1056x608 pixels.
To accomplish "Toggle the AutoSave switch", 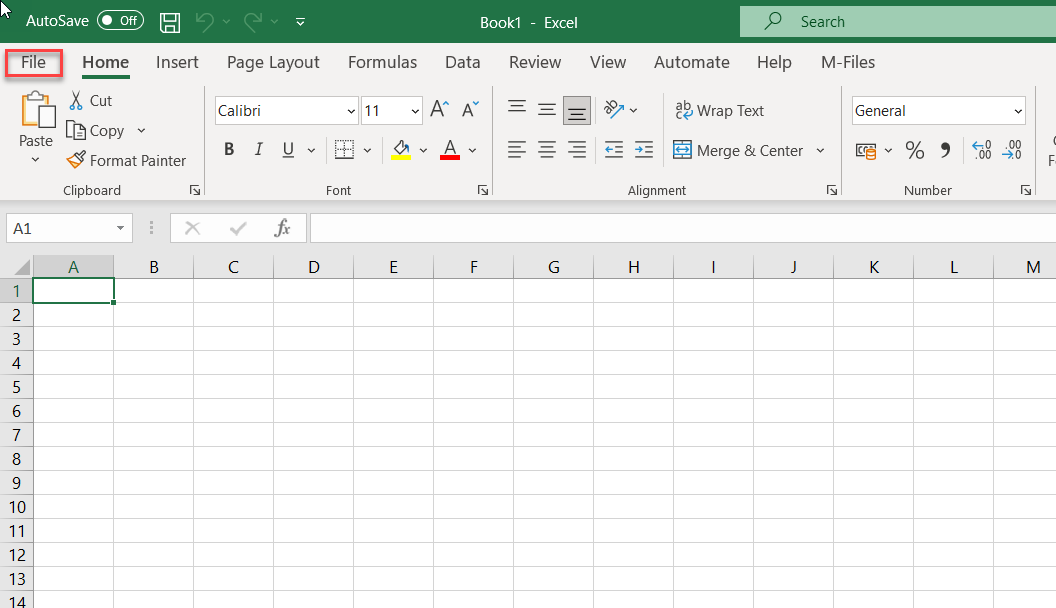I will (120, 21).
